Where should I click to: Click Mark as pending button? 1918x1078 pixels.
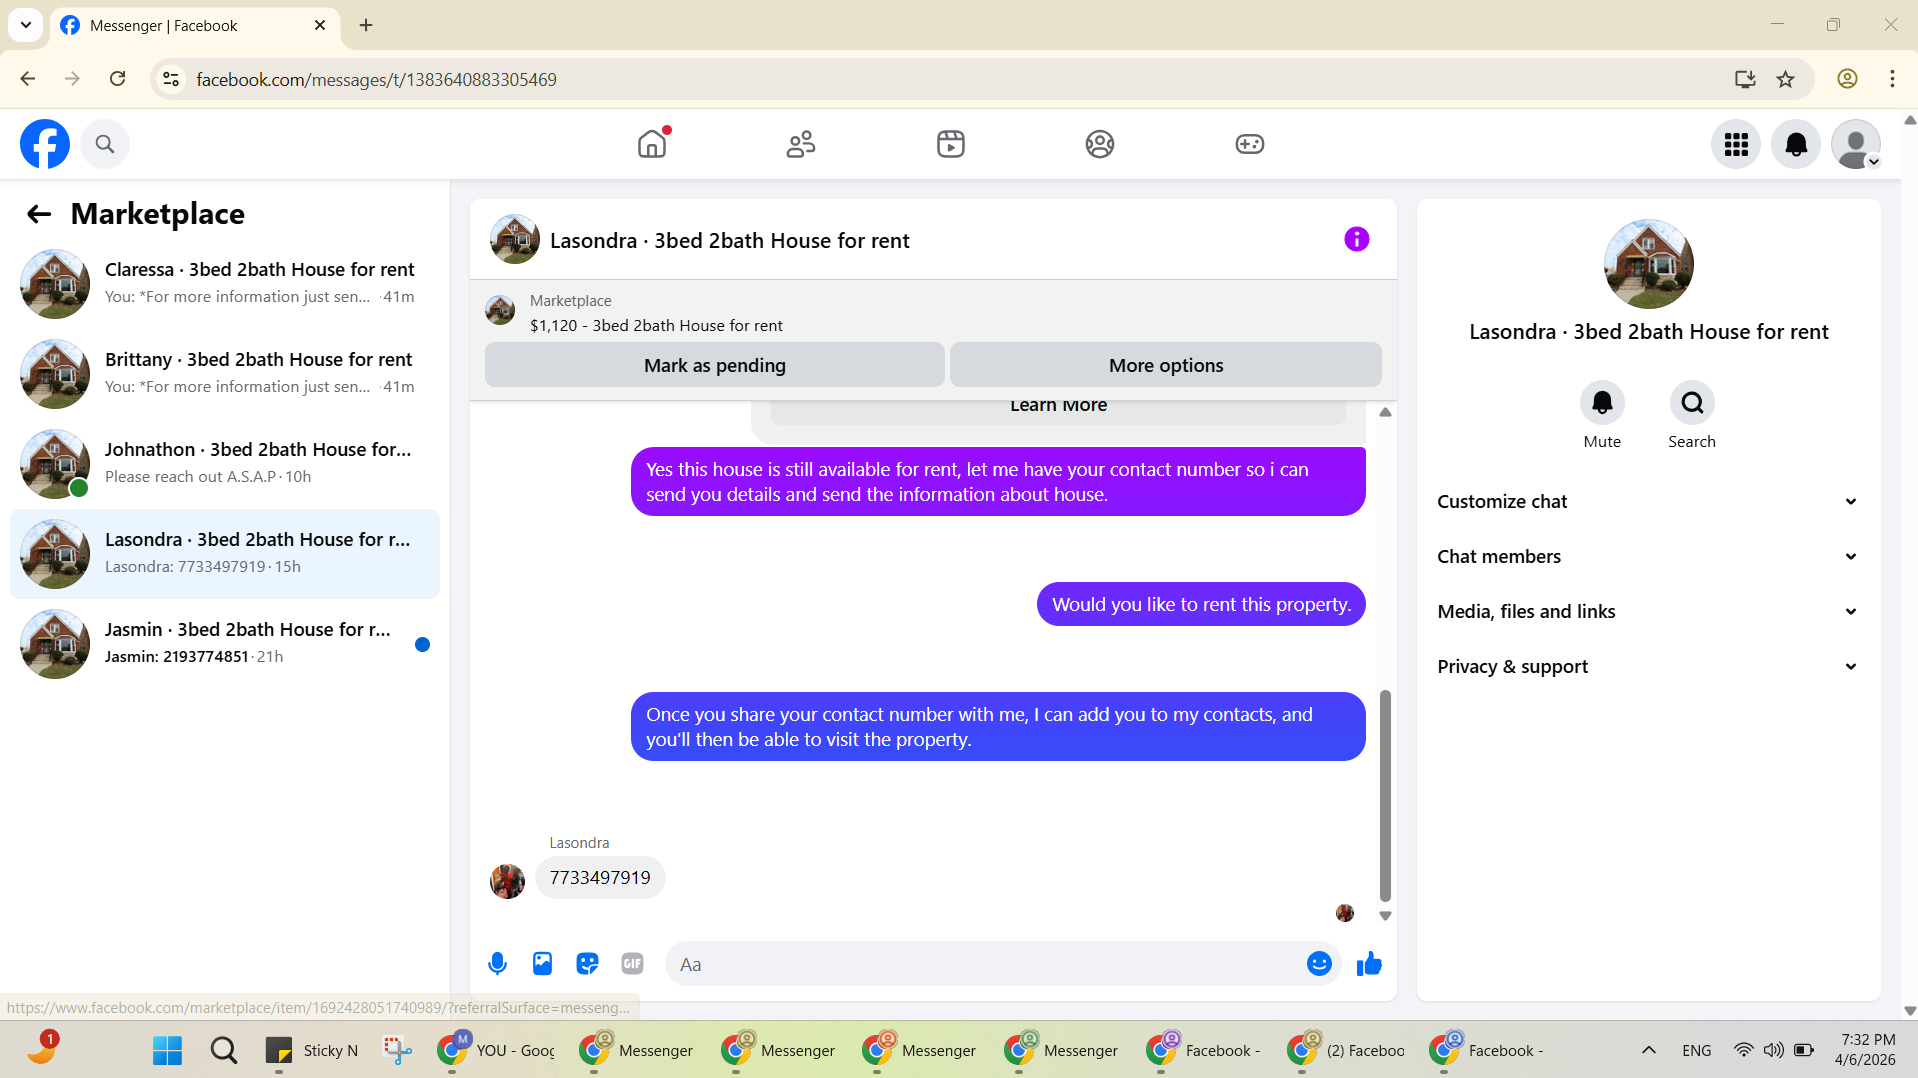pyautogui.click(x=715, y=365)
